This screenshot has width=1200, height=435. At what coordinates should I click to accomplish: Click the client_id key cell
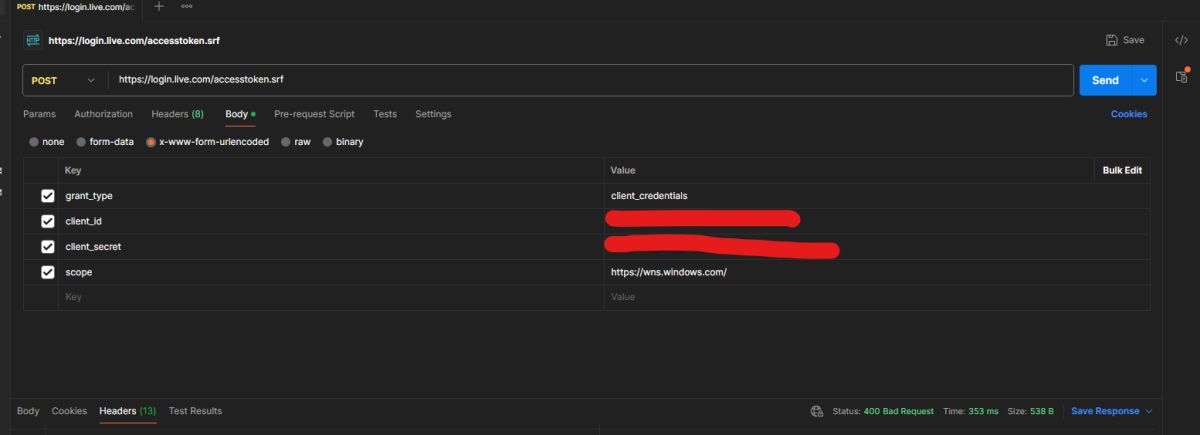(x=331, y=221)
